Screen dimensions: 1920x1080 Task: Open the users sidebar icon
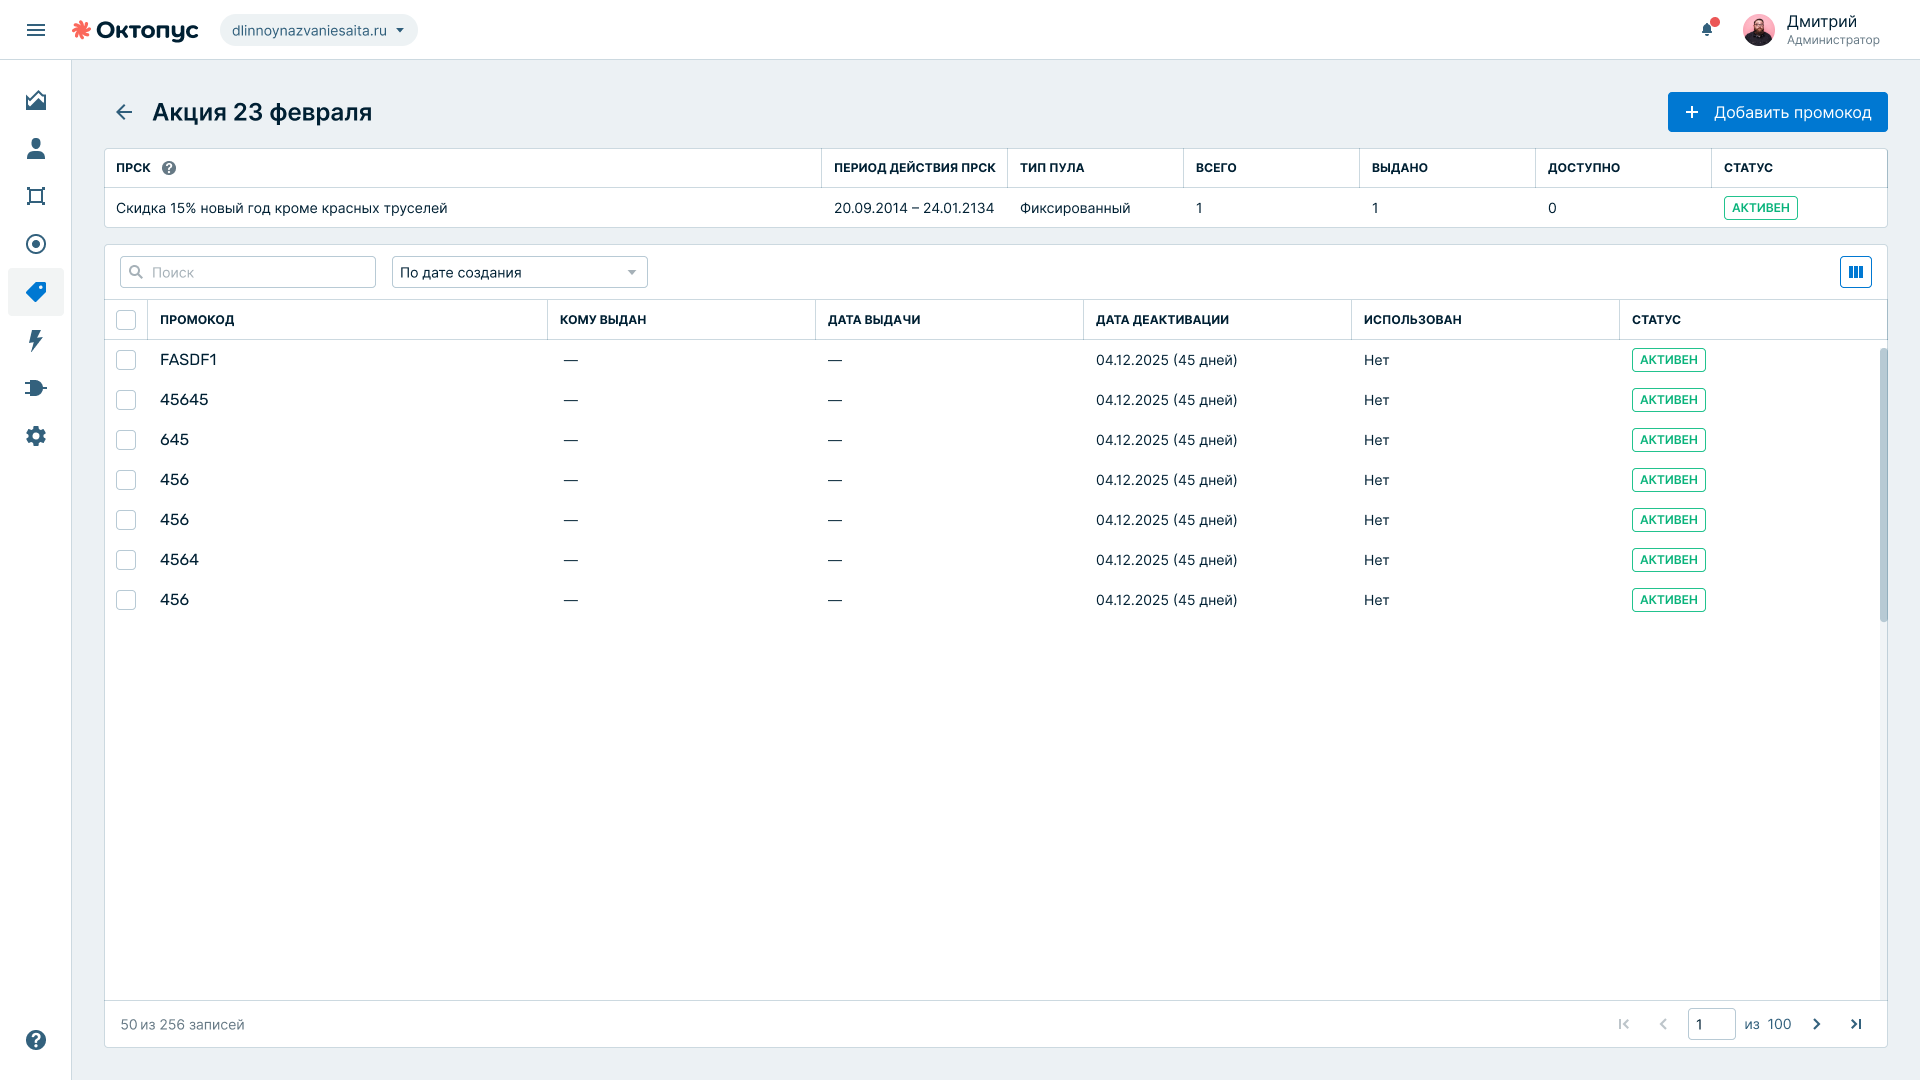(36, 148)
